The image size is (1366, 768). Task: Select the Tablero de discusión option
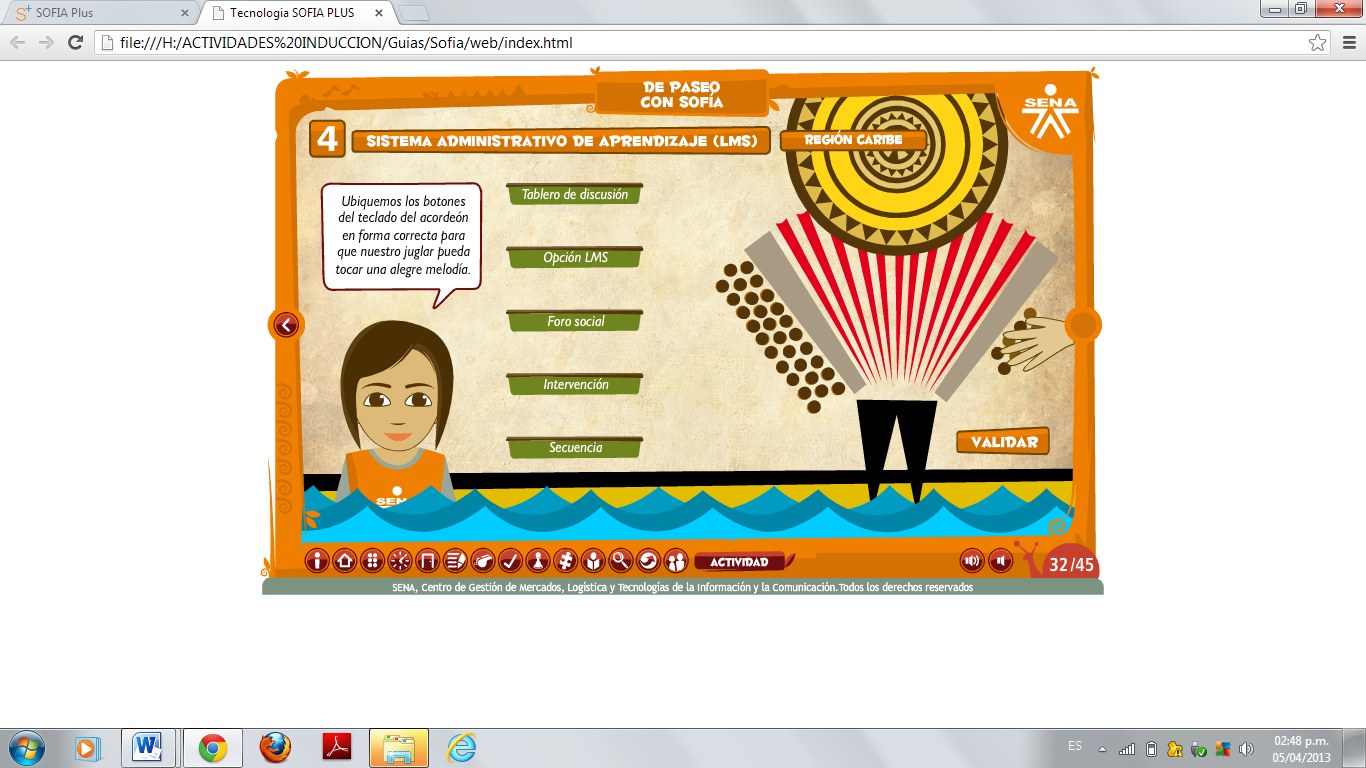(575, 194)
